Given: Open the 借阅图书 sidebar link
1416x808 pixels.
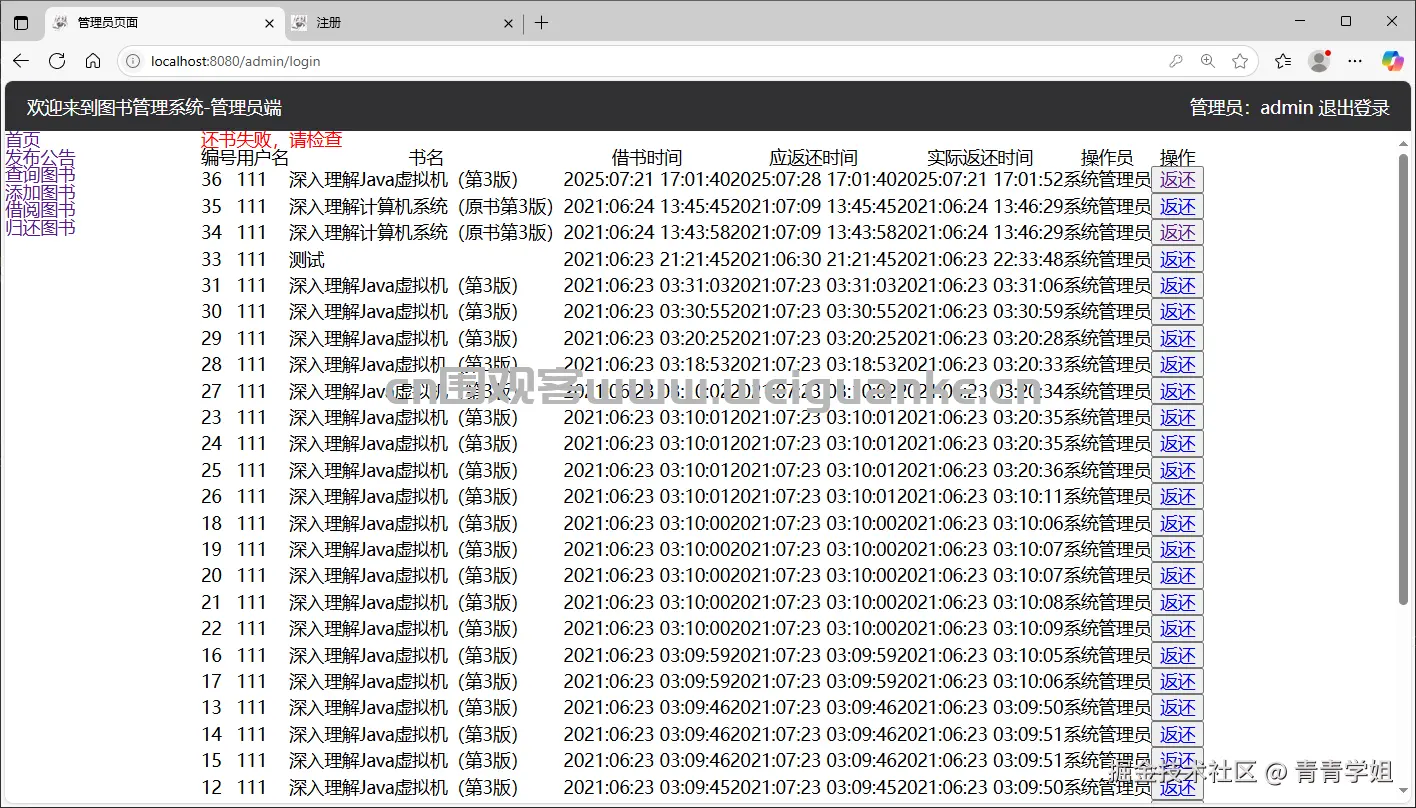Looking at the screenshot, I should (40, 210).
